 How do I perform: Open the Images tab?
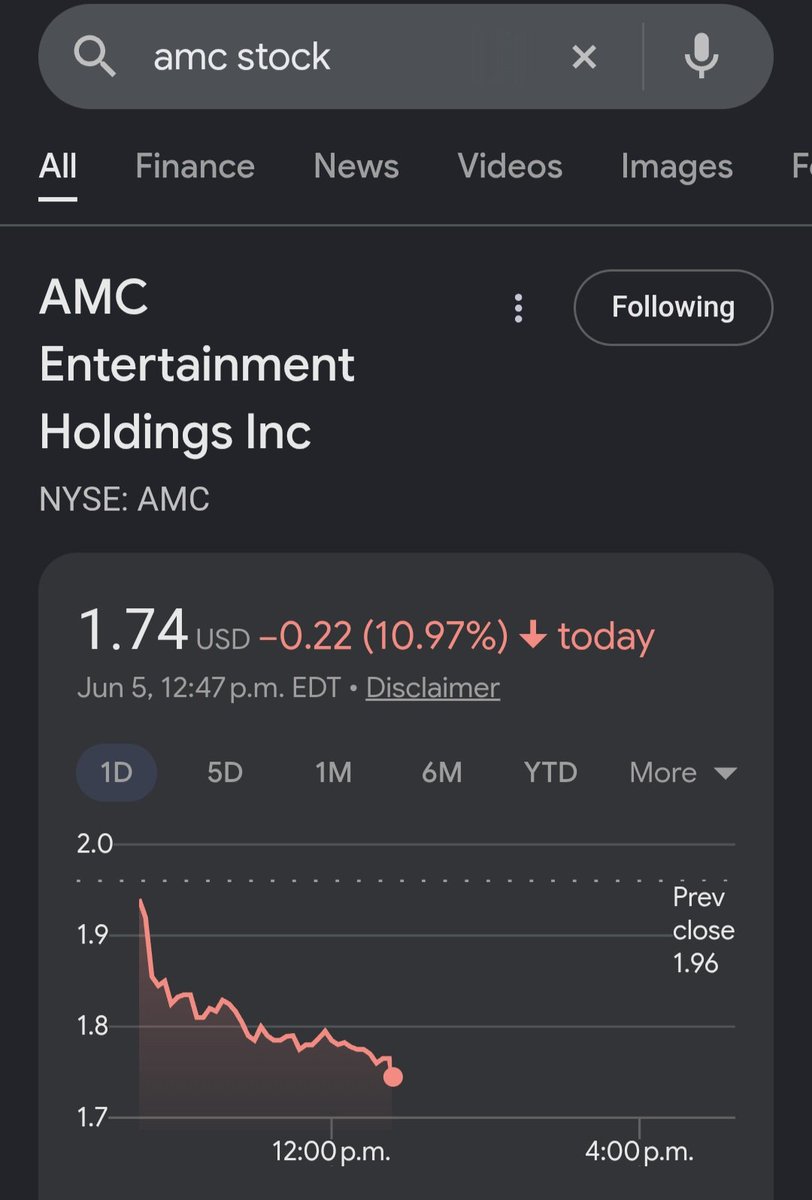tap(677, 166)
